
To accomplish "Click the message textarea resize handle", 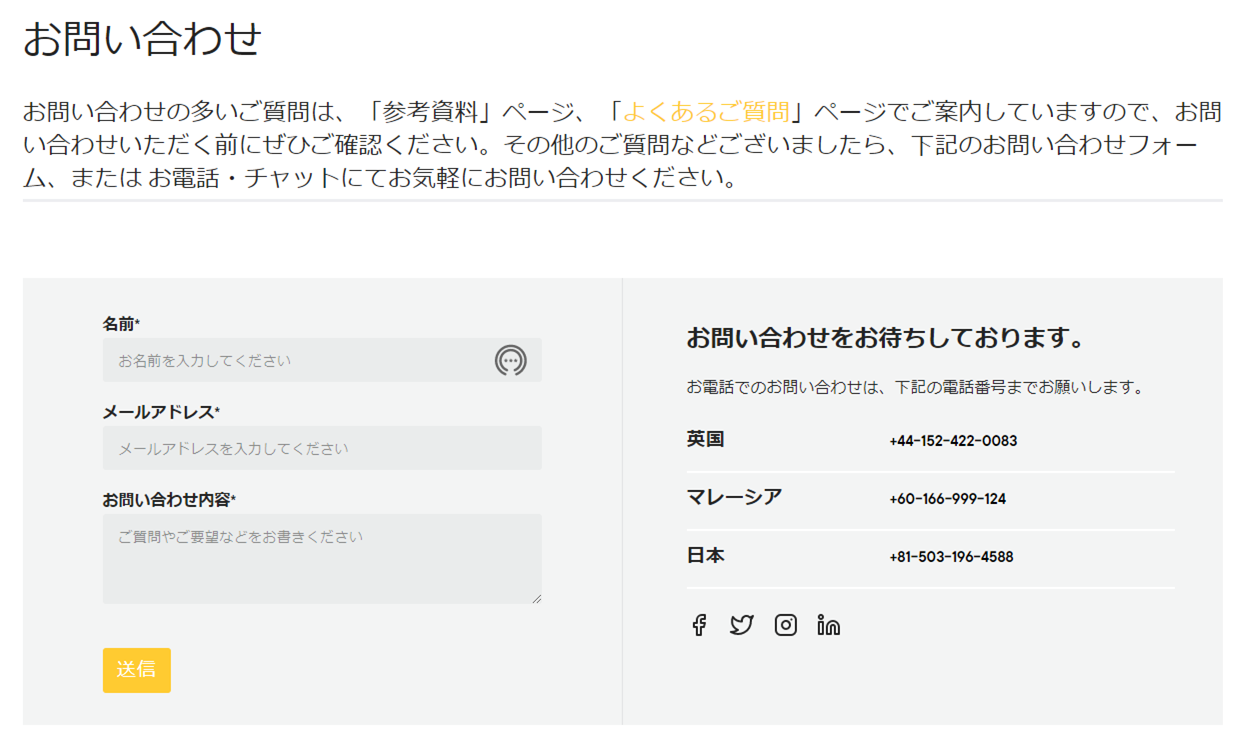I will pos(536,598).
